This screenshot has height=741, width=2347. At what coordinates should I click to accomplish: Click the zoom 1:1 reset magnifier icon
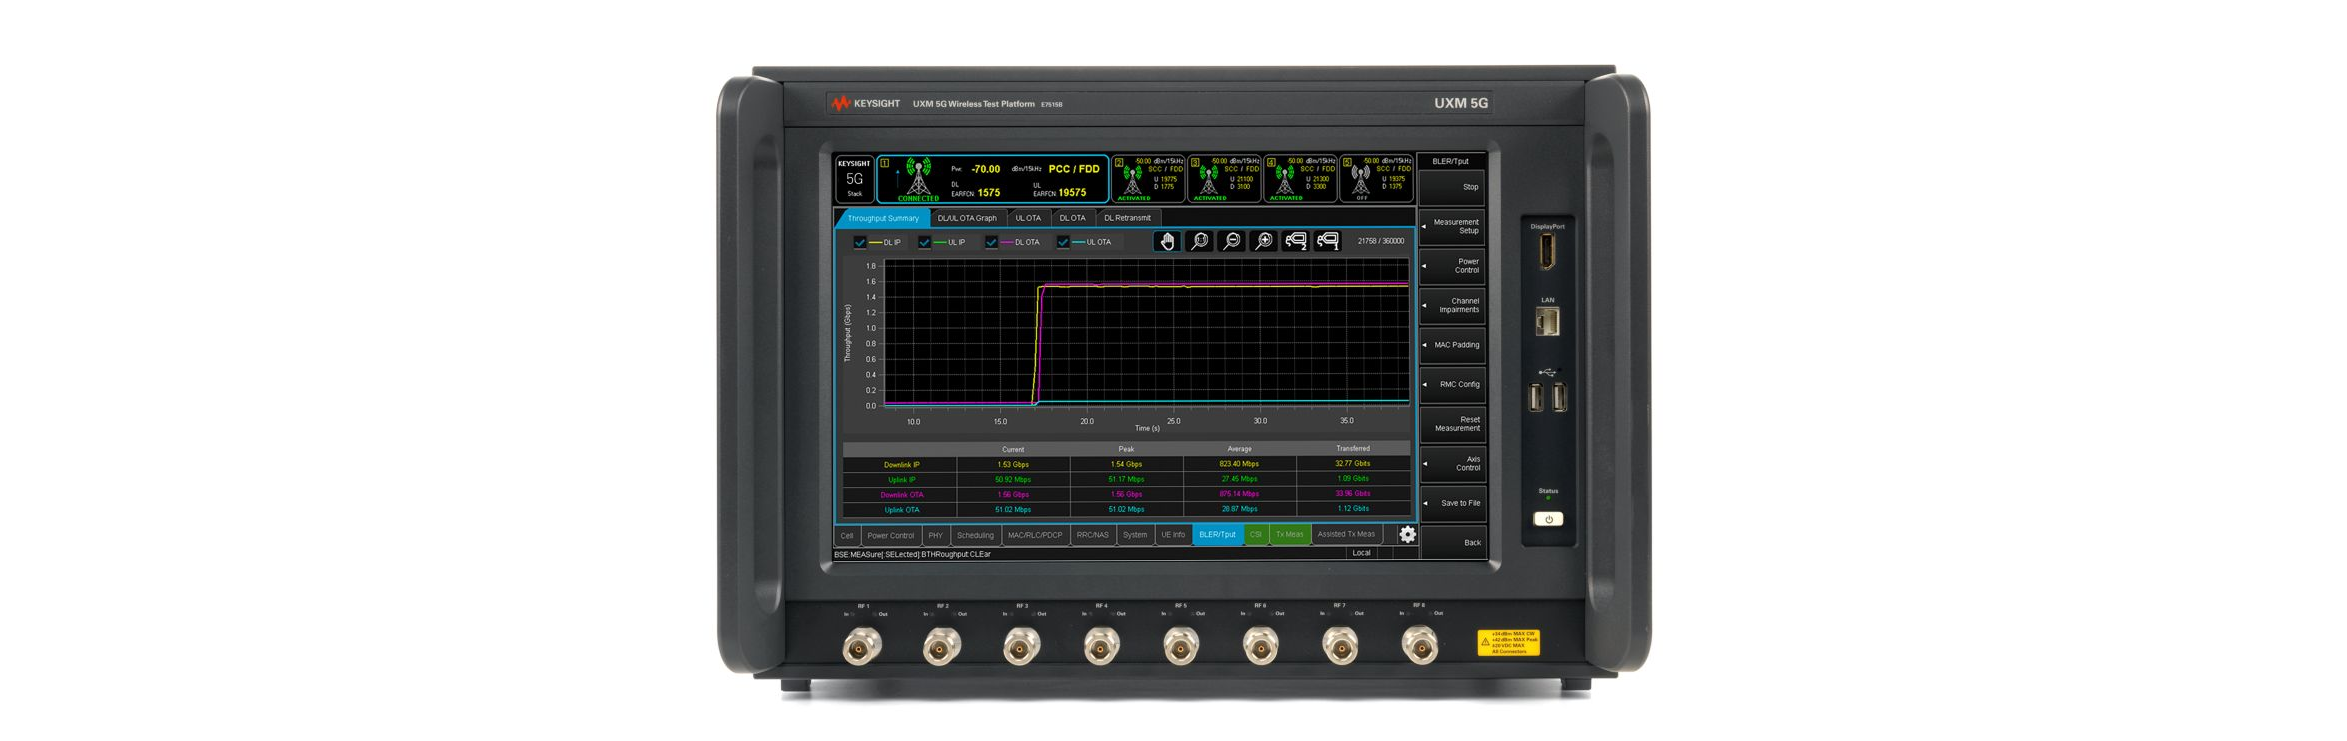[x=1199, y=241]
